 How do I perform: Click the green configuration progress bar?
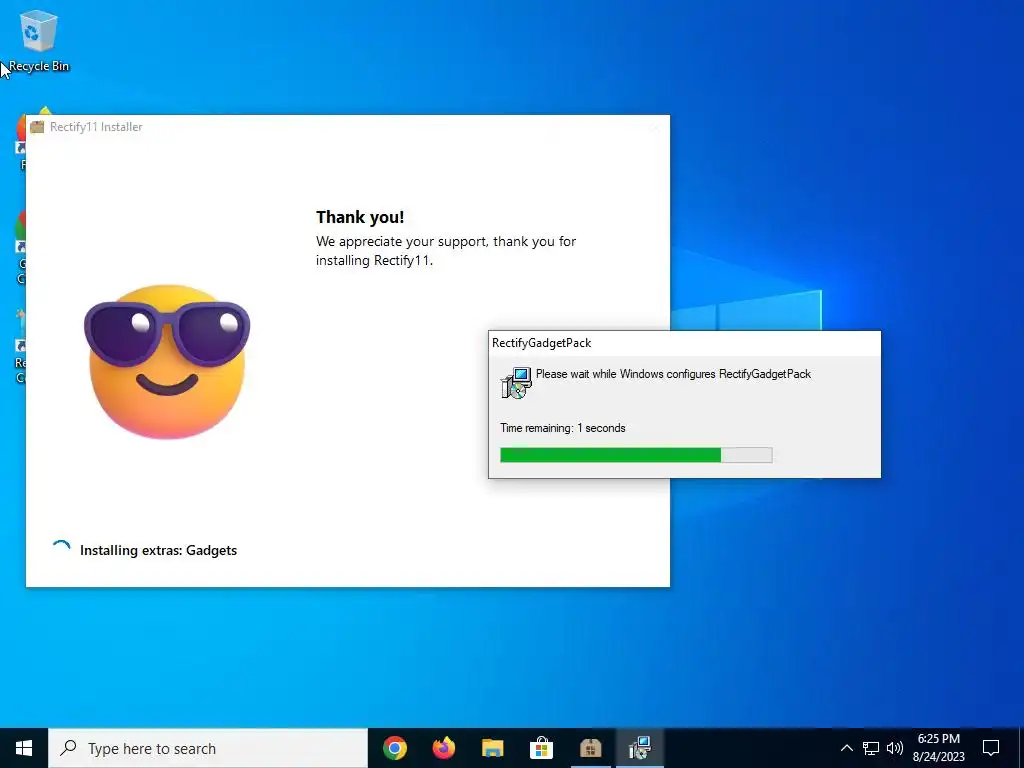click(636, 455)
